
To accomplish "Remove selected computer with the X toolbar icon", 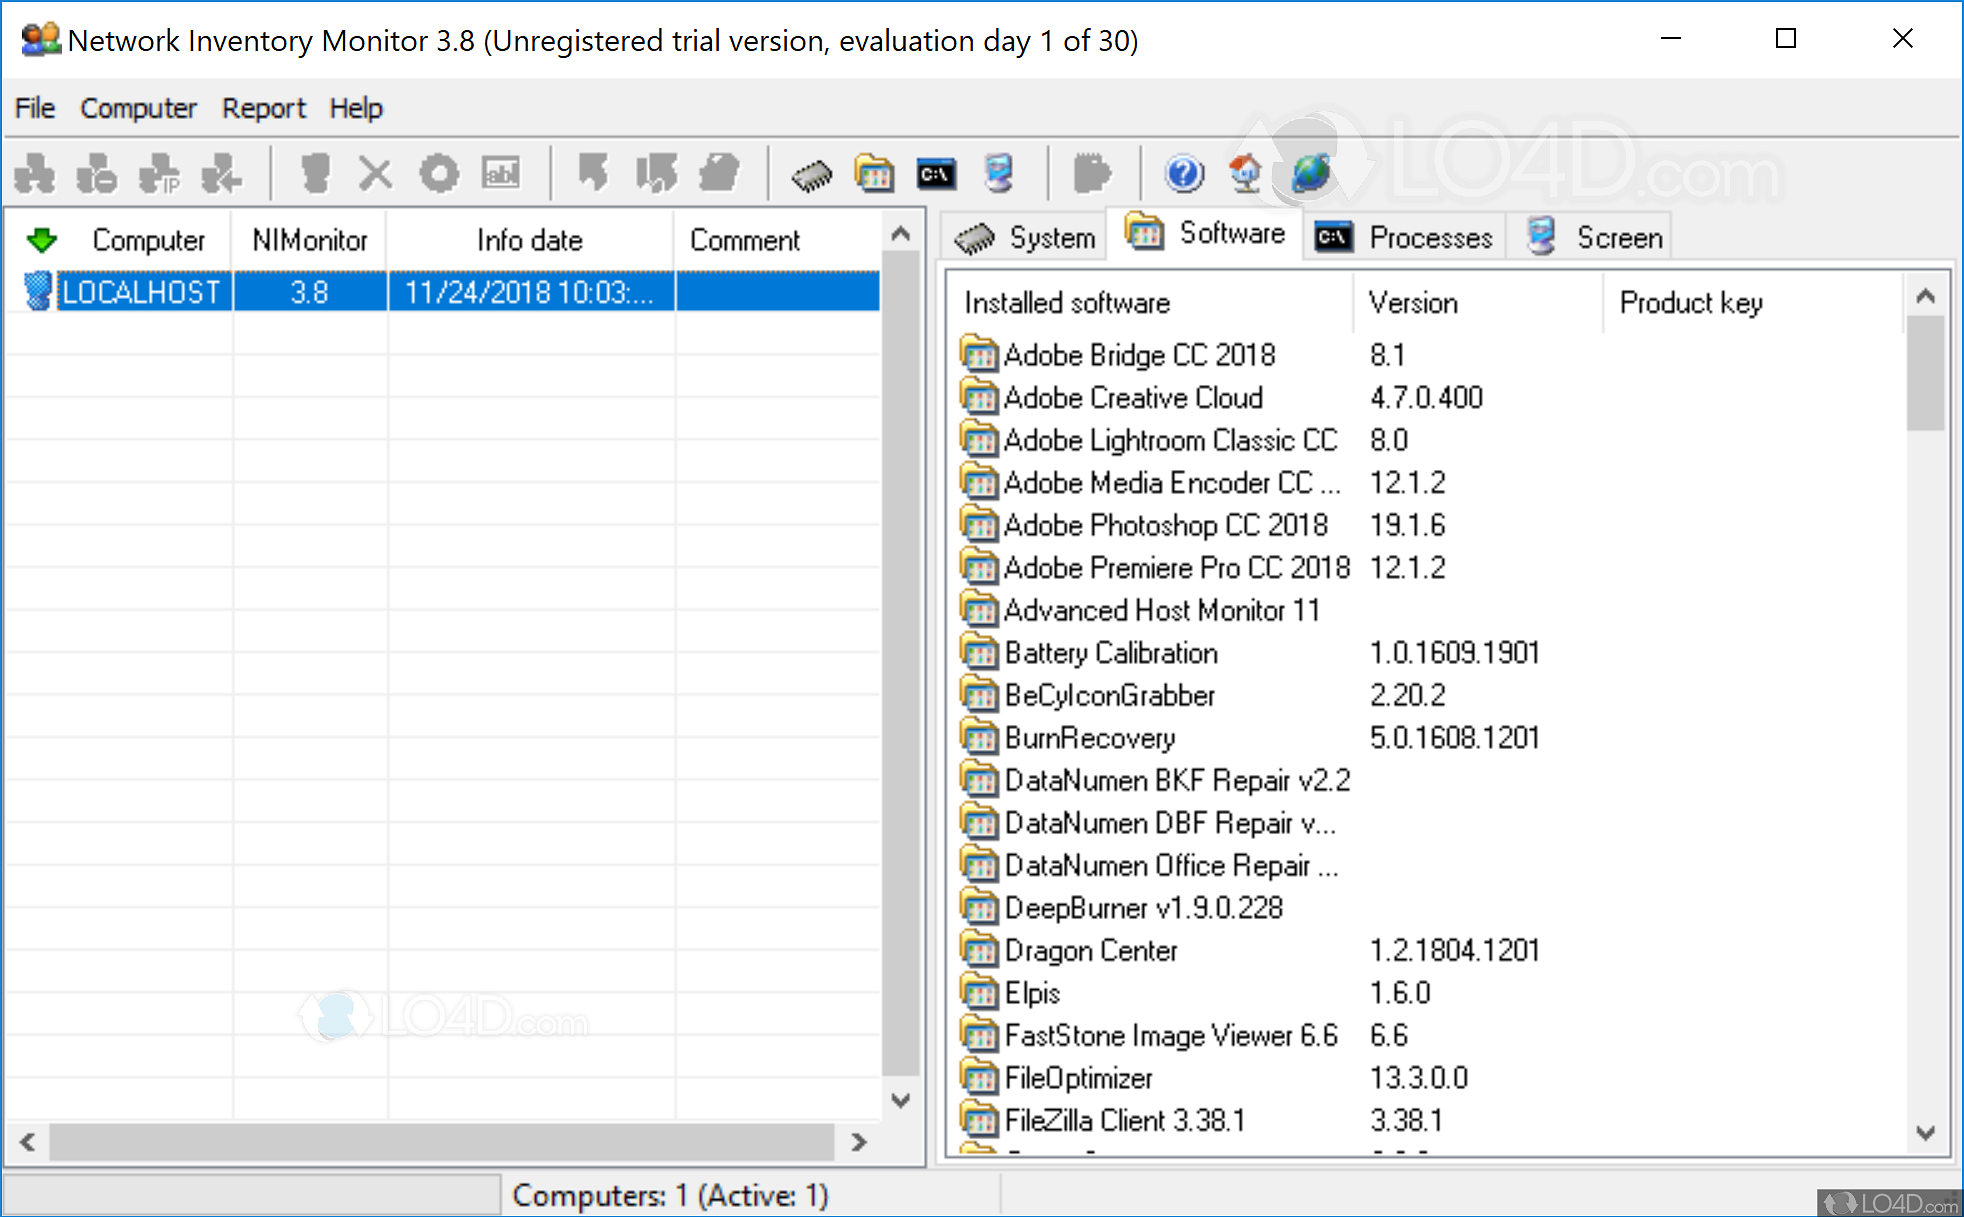I will pyautogui.click(x=375, y=173).
